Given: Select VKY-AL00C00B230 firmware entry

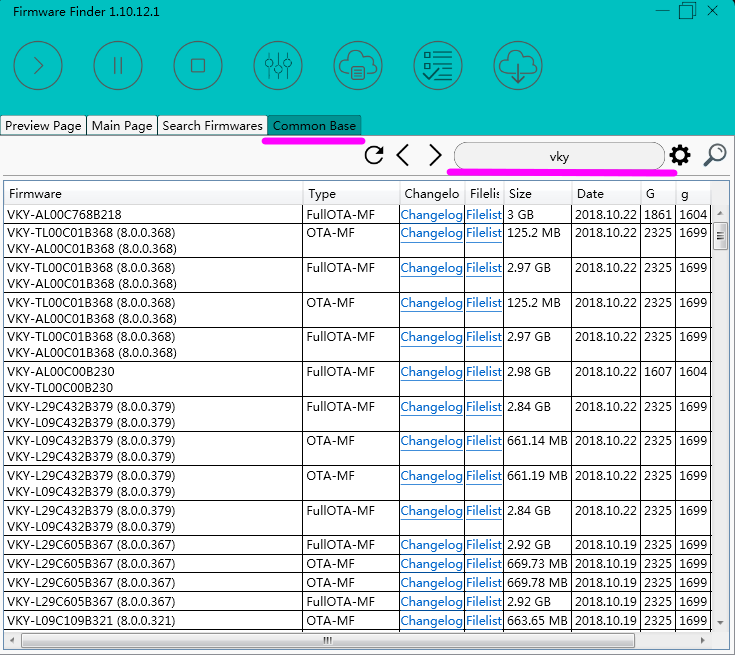Looking at the screenshot, I should [60, 372].
